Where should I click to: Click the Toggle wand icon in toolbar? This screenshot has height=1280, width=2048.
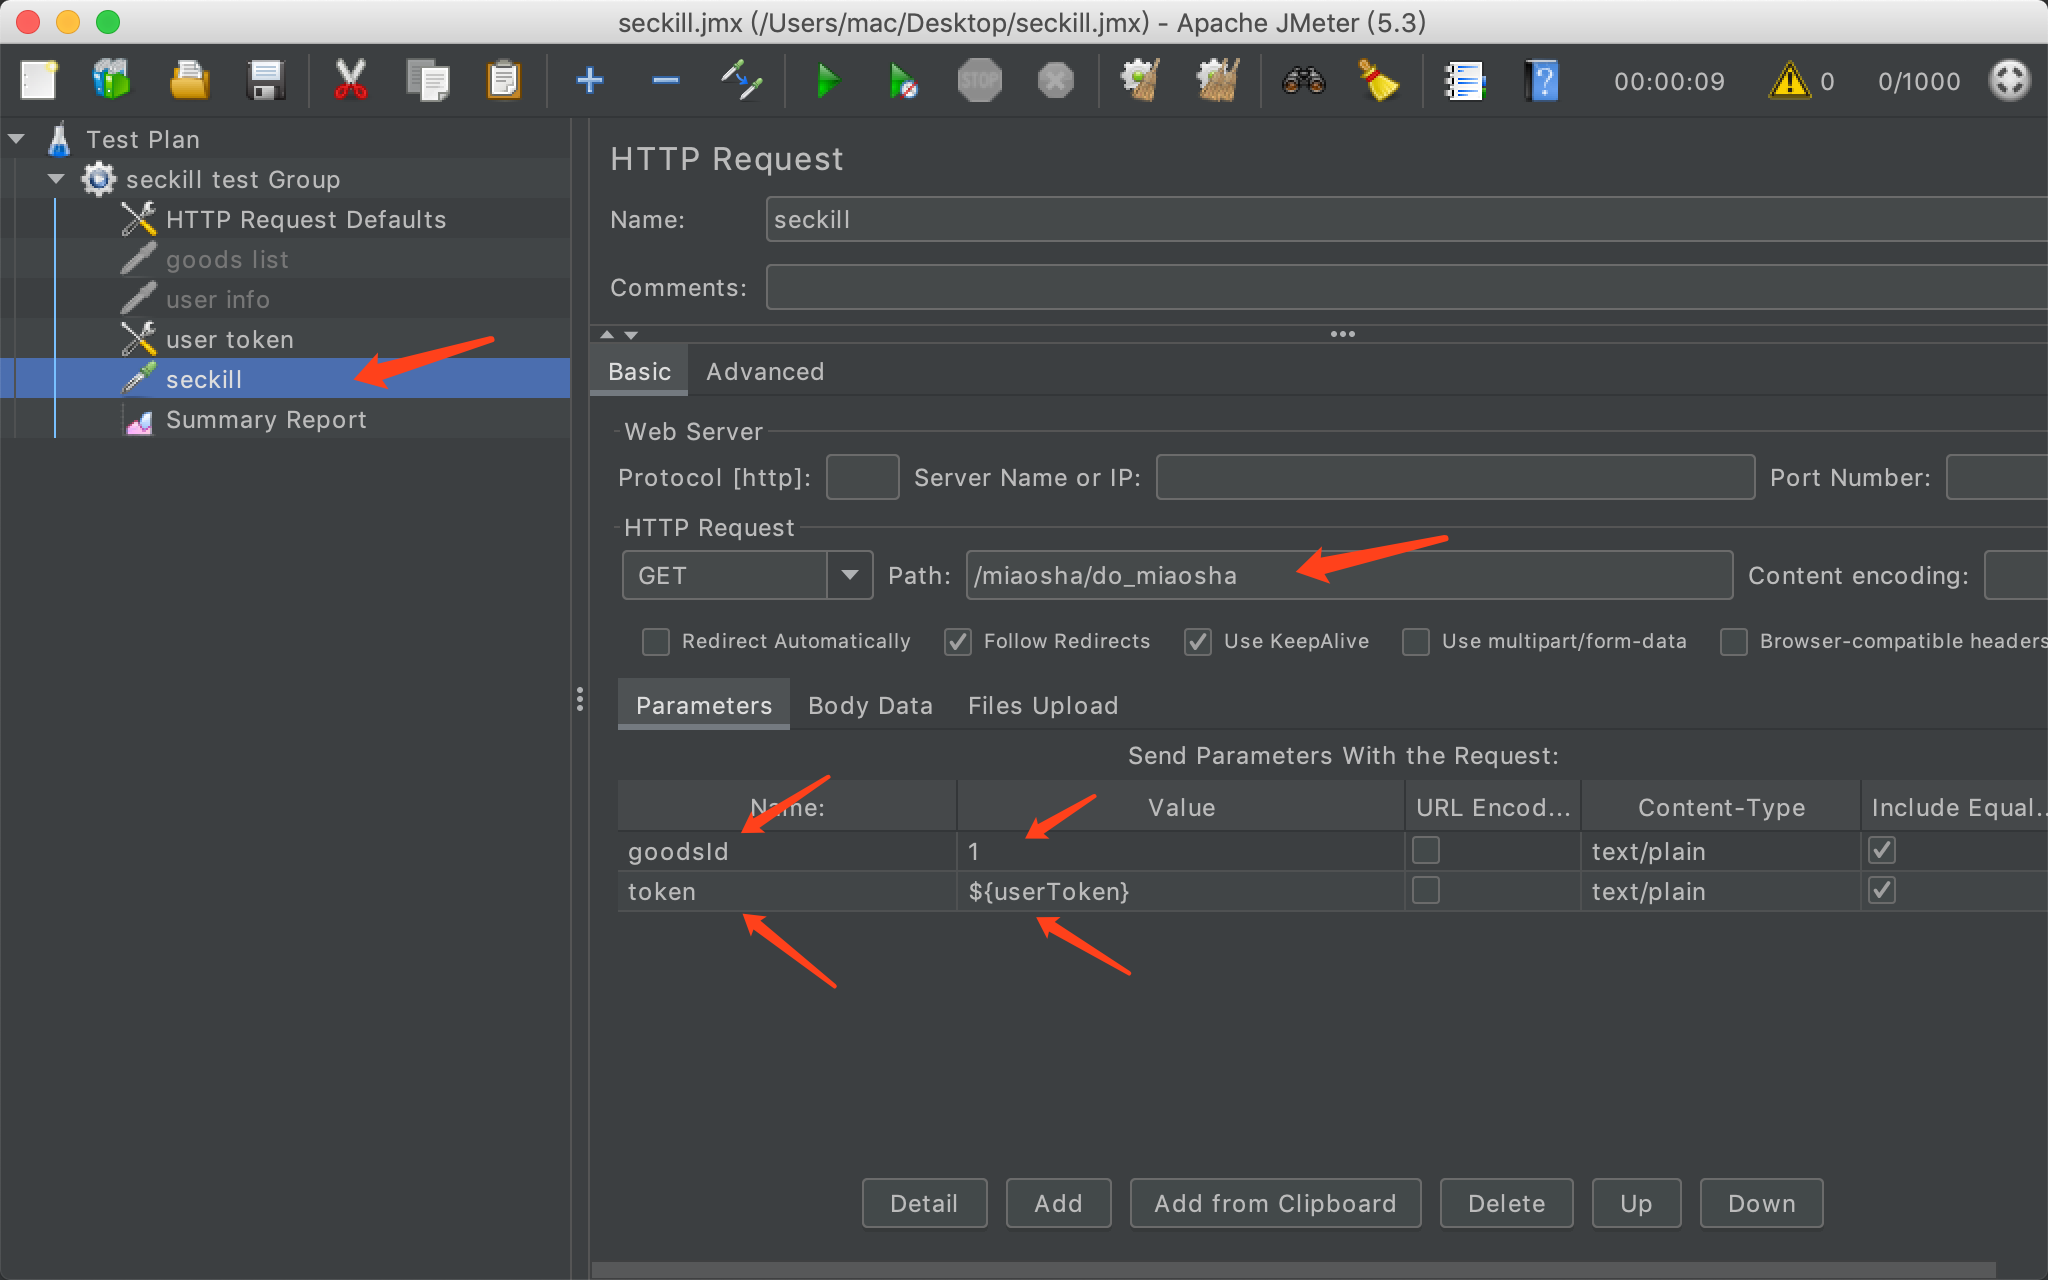click(742, 81)
